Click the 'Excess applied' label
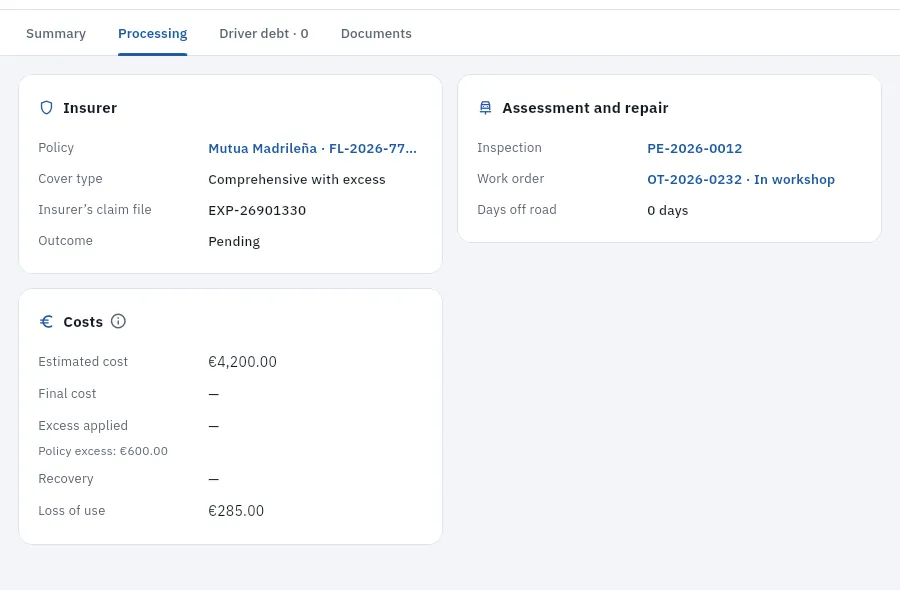Image resolution: width=900 pixels, height=590 pixels. (x=83, y=426)
